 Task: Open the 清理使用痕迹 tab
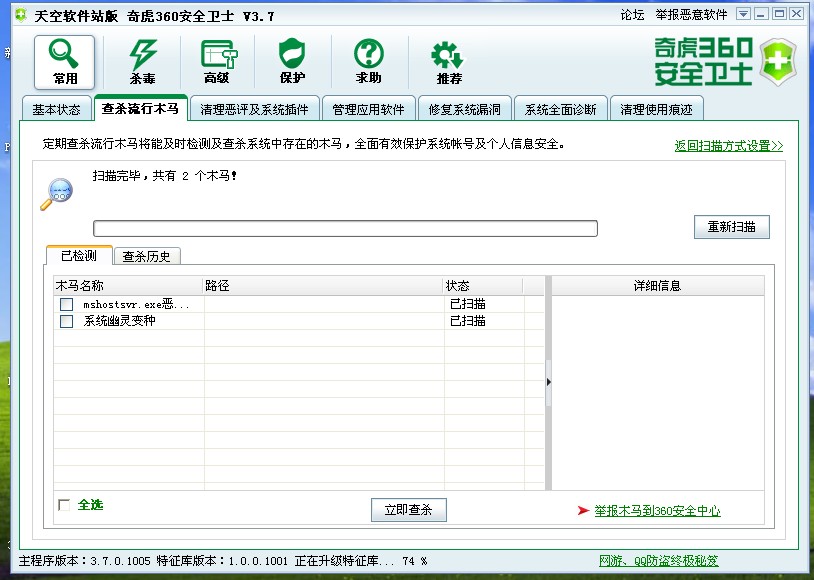pos(657,110)
